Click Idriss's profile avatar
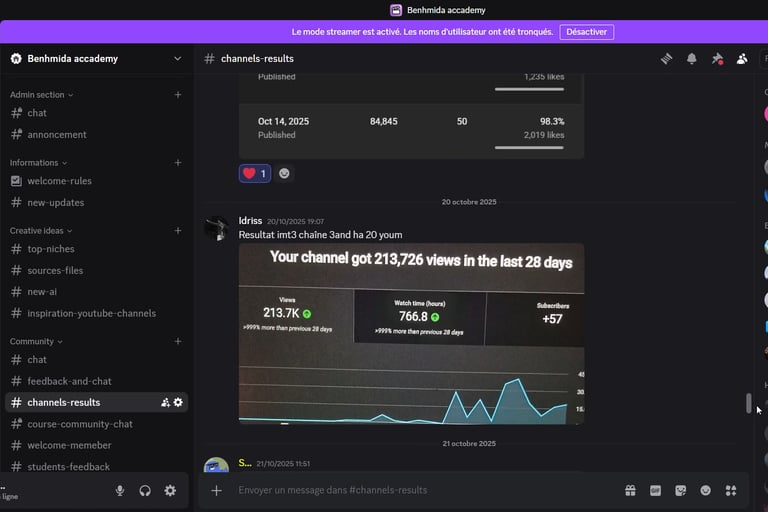 (x=216, y=228)
